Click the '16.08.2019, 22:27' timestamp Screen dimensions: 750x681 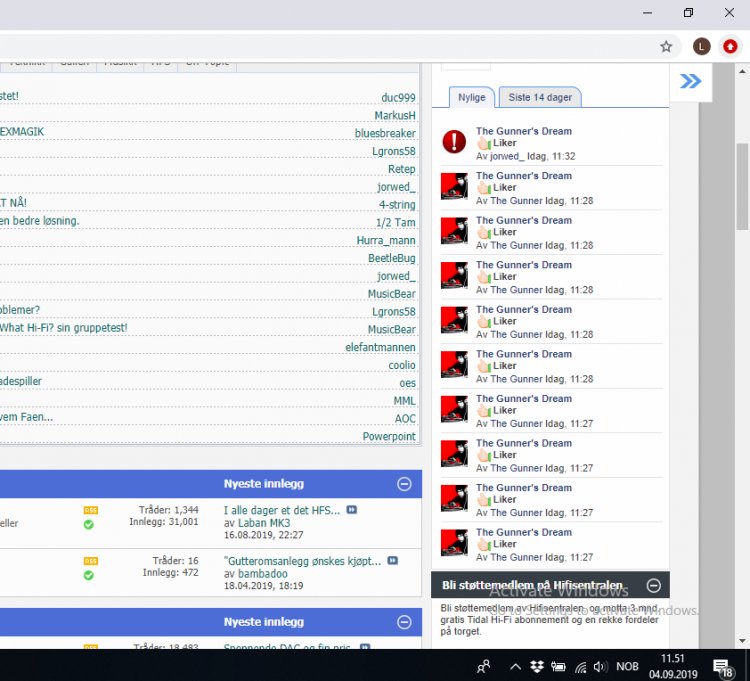click(x=264, y=535)
